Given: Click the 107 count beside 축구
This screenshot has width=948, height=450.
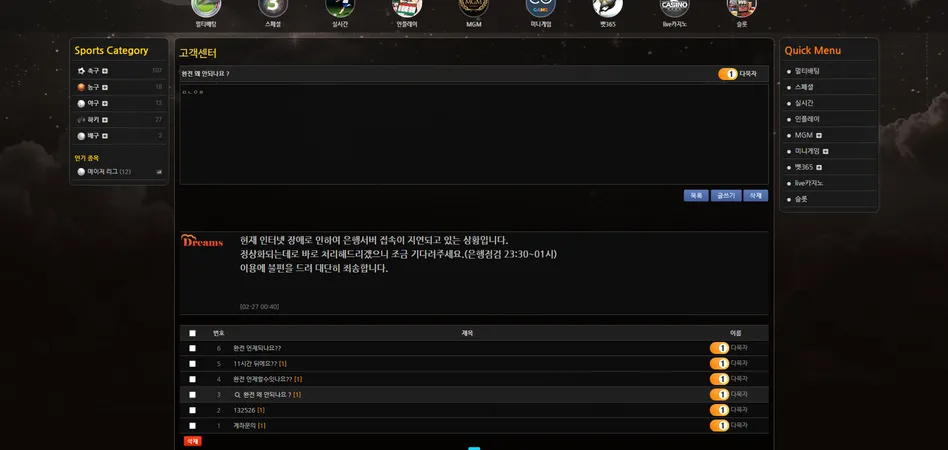Looking at the screenshot, I should point(157,71).
